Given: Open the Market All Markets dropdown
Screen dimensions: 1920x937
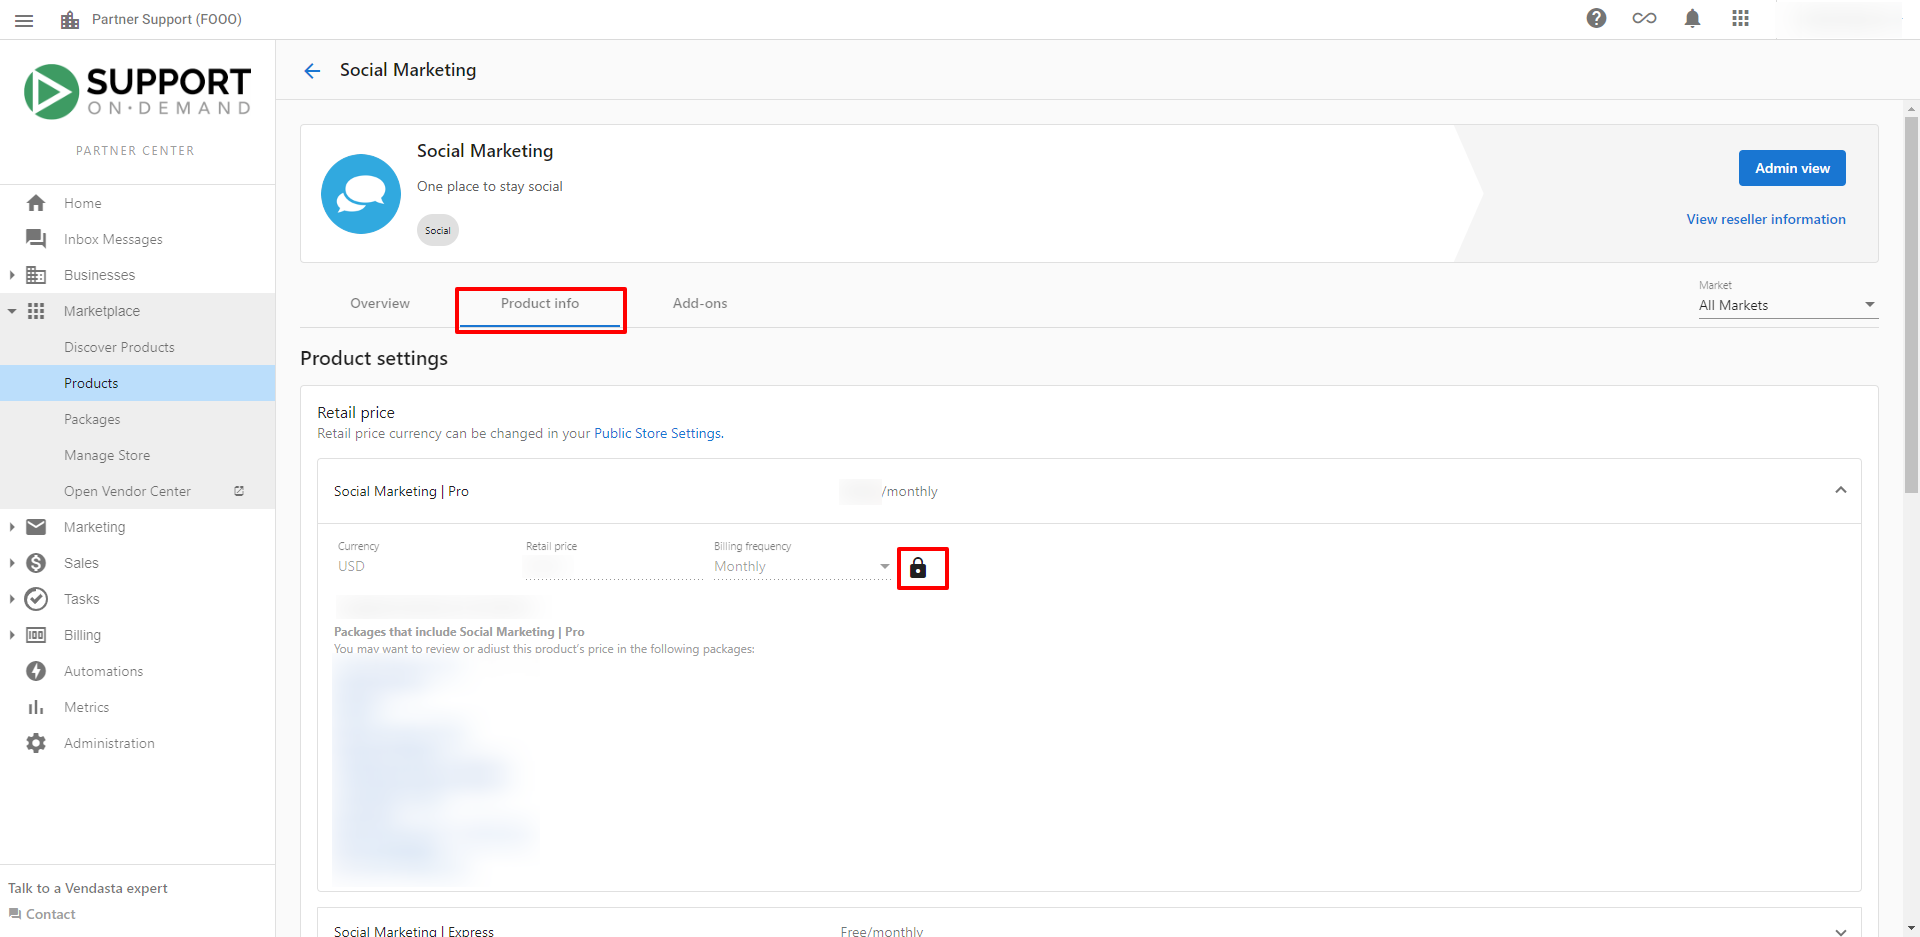Looking at the screenshot, I should click(1788, 305).
